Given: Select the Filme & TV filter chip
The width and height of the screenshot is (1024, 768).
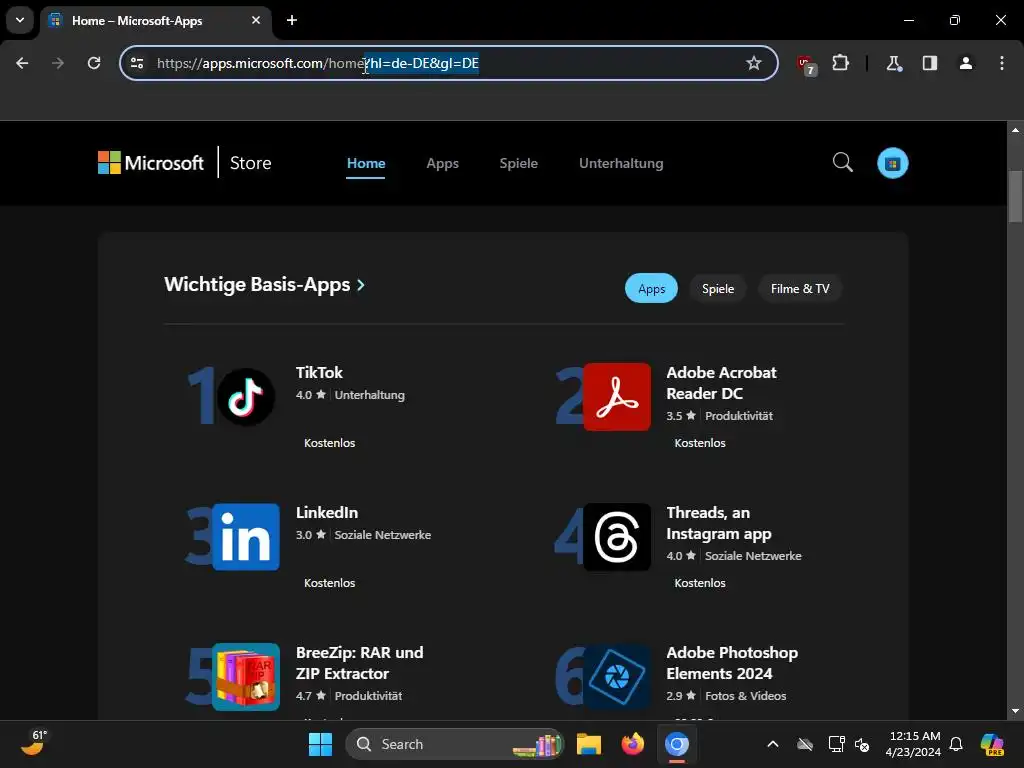Looking at the screenshot, I should pyautogui.click(x=800, y=289).
